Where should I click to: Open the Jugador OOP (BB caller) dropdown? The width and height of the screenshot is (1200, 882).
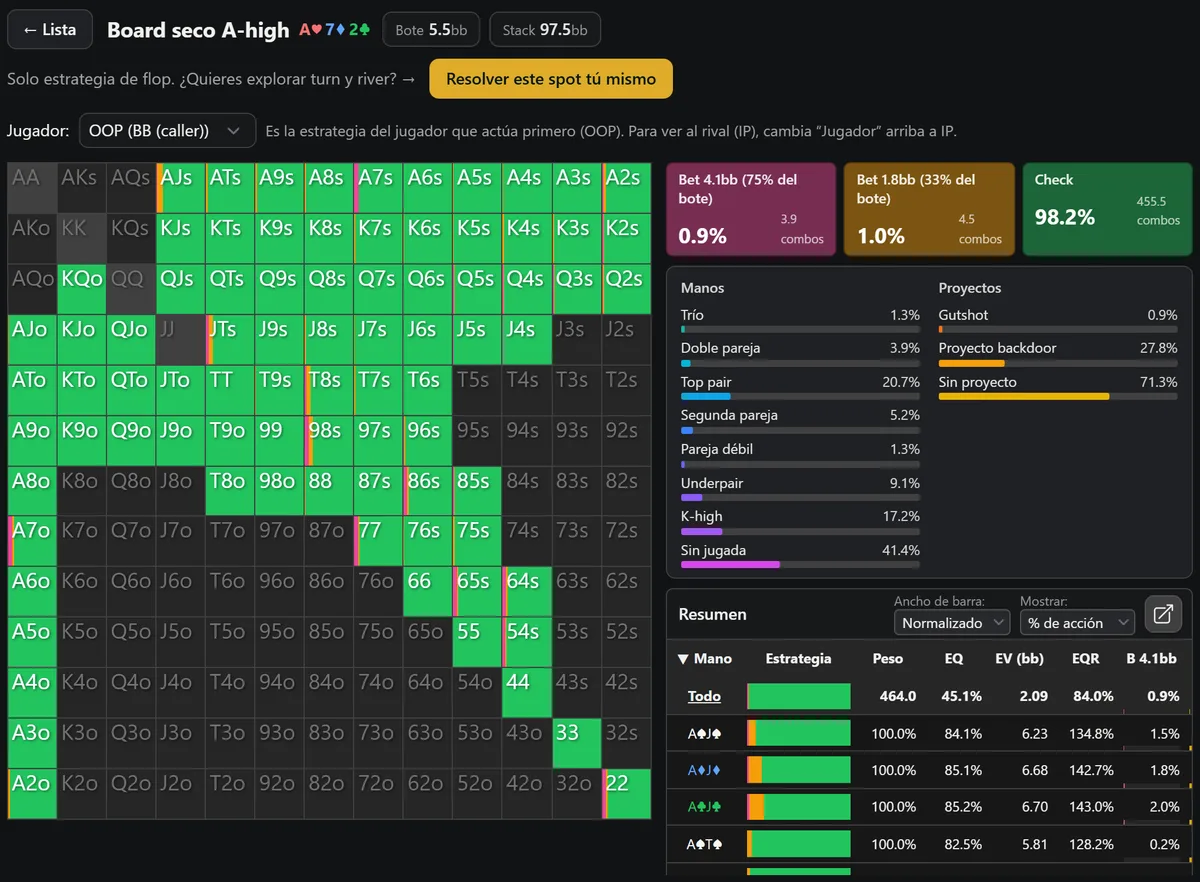[x=167, y=131]
